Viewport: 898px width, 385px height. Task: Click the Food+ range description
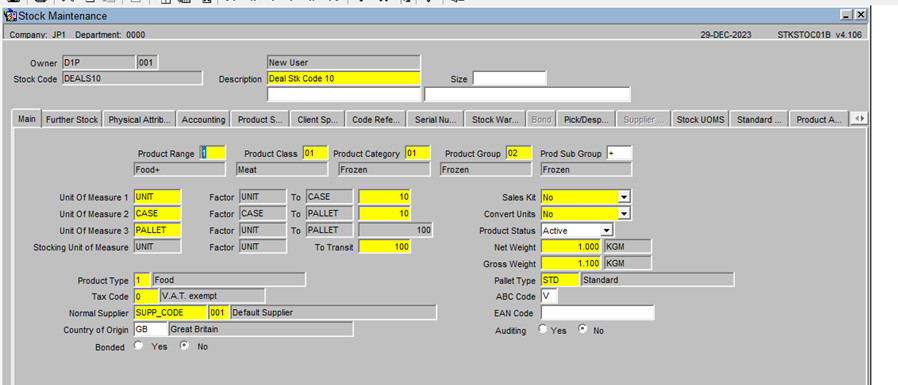pyautogui.click(x=179, y=169)
